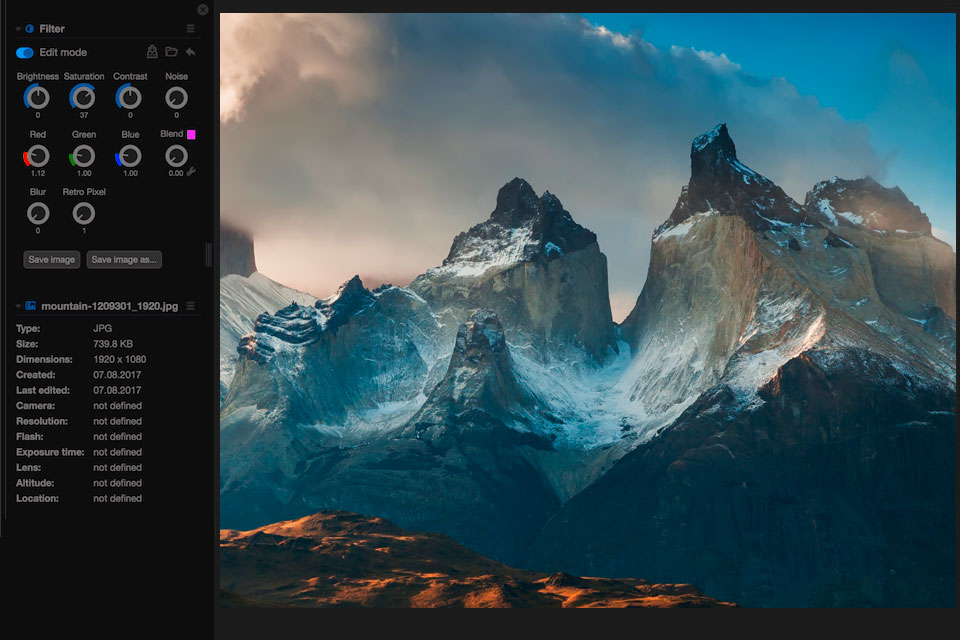Click the image file icon beside mountain-1209301_1920.jpg

point(31,306)
